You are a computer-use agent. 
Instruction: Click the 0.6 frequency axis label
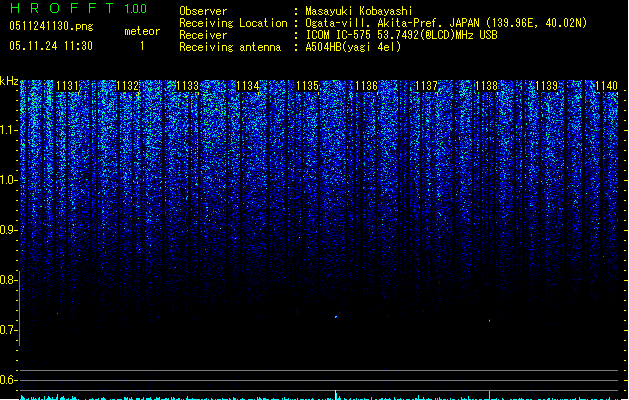[x=8, y=380]
